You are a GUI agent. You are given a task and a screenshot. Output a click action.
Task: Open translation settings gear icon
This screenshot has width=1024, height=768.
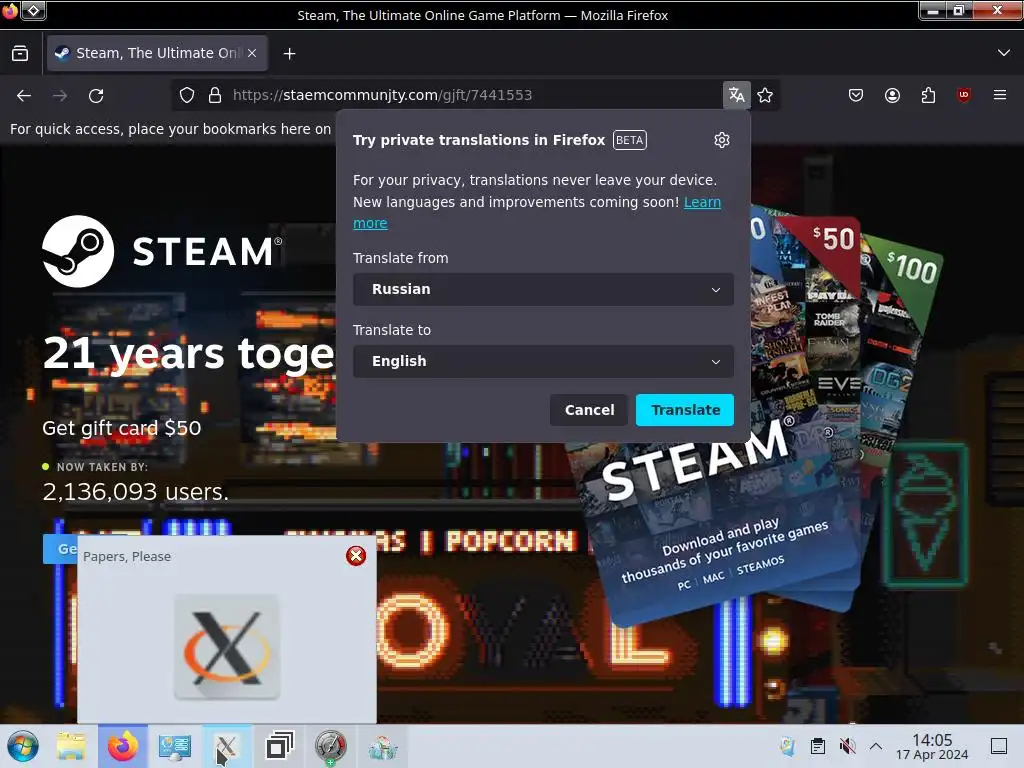722,140
